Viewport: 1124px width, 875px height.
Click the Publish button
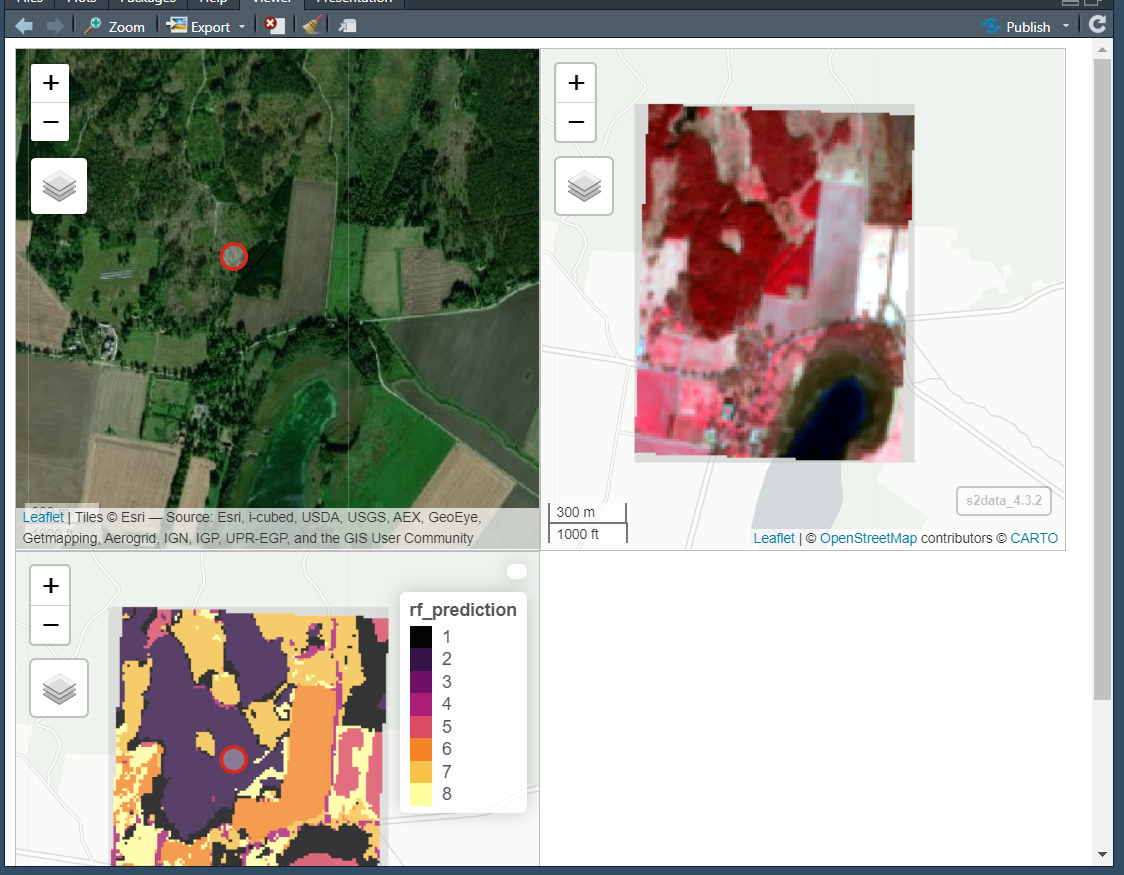click(1017, 26)
